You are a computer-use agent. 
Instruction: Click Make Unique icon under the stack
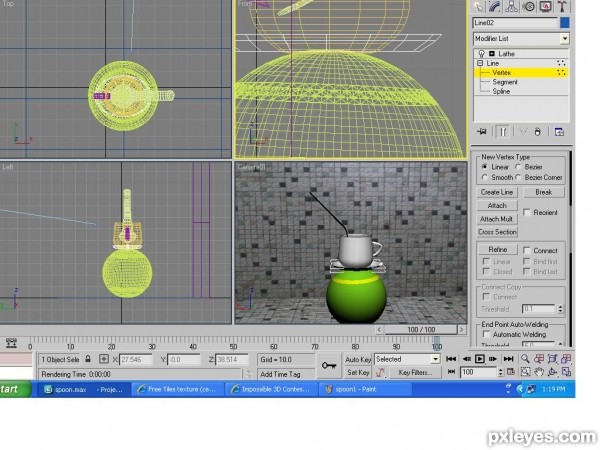click(x=523, y=132)
